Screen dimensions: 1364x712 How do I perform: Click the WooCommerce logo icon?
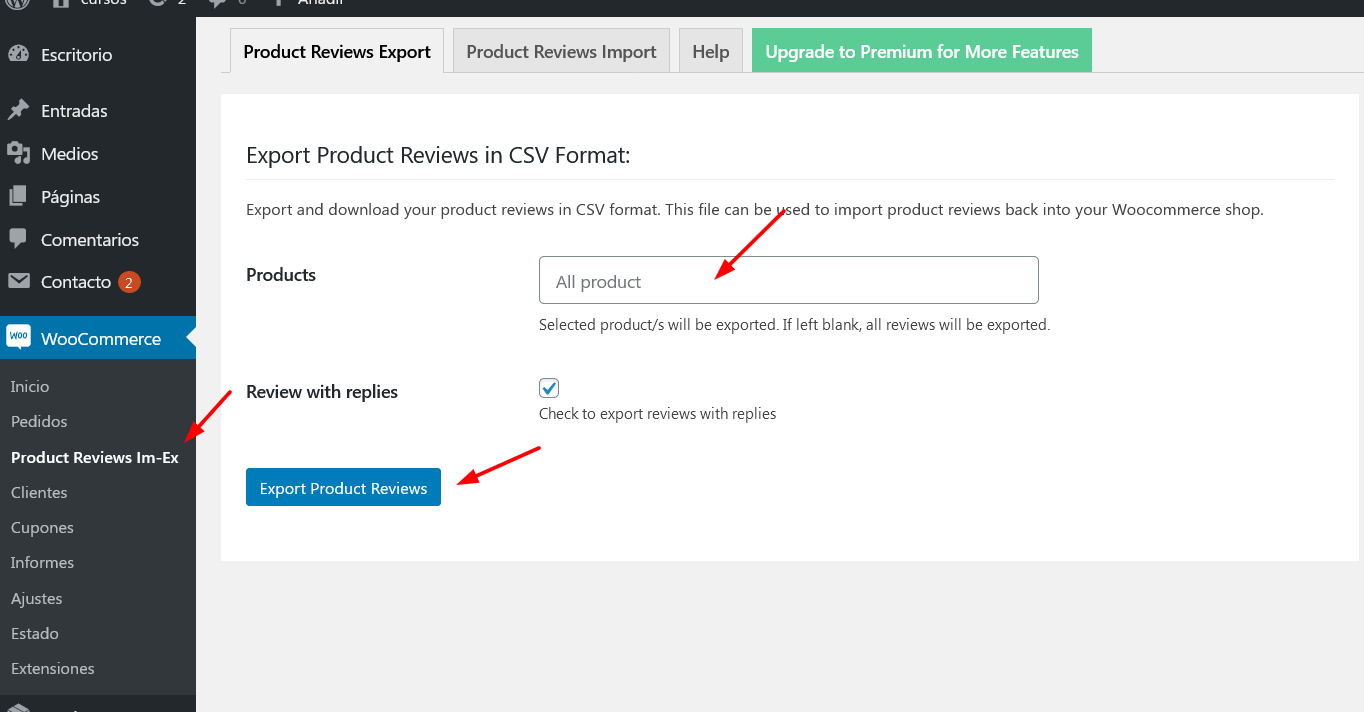coord(18,337)
